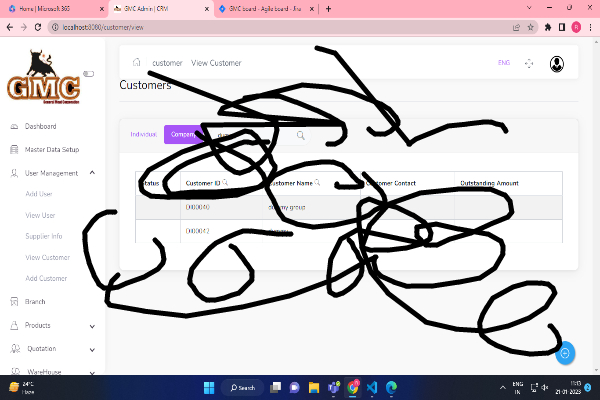
Task: Click the home breadcrumb icon
Action: pyautogui.click(x=137, y=63)
